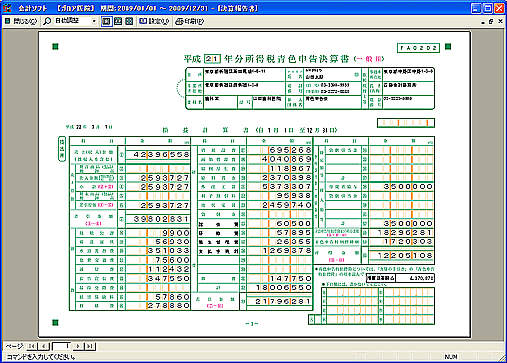The width and height of the screenshot is (507, 363).
Task: Click the value 118967
Action: pos(290,169)
